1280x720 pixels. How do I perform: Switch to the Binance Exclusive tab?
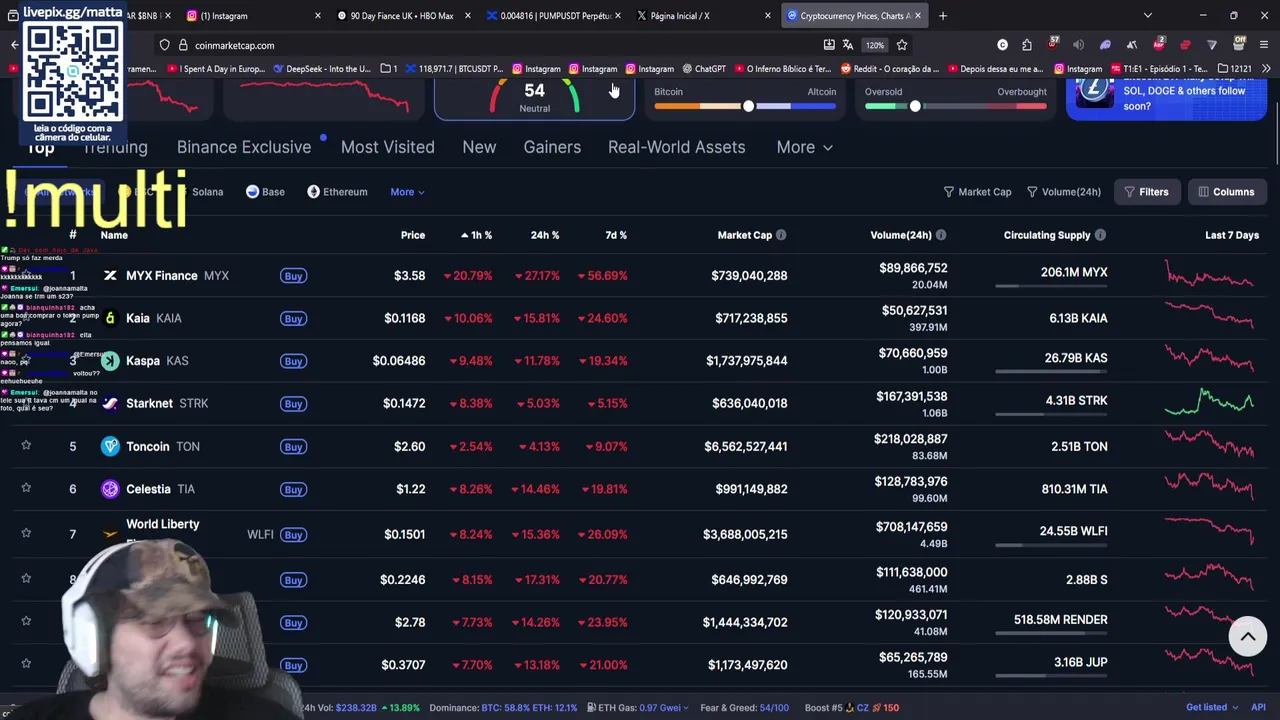pyautogui.click(x=244, y=147)
